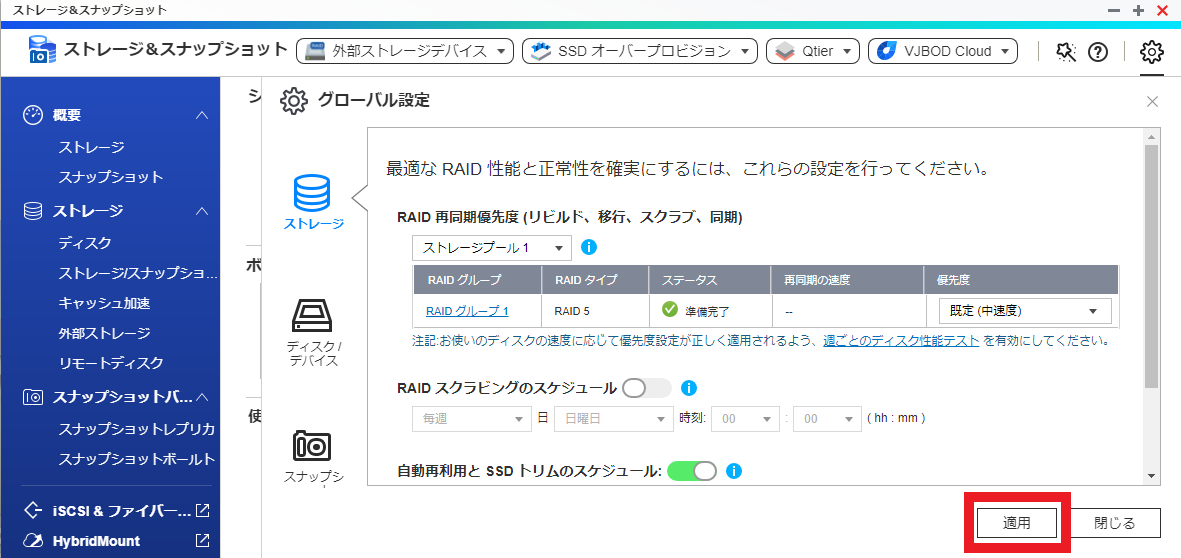Enable the RAID scrubbing schedule toggle

tap(646, 388)
